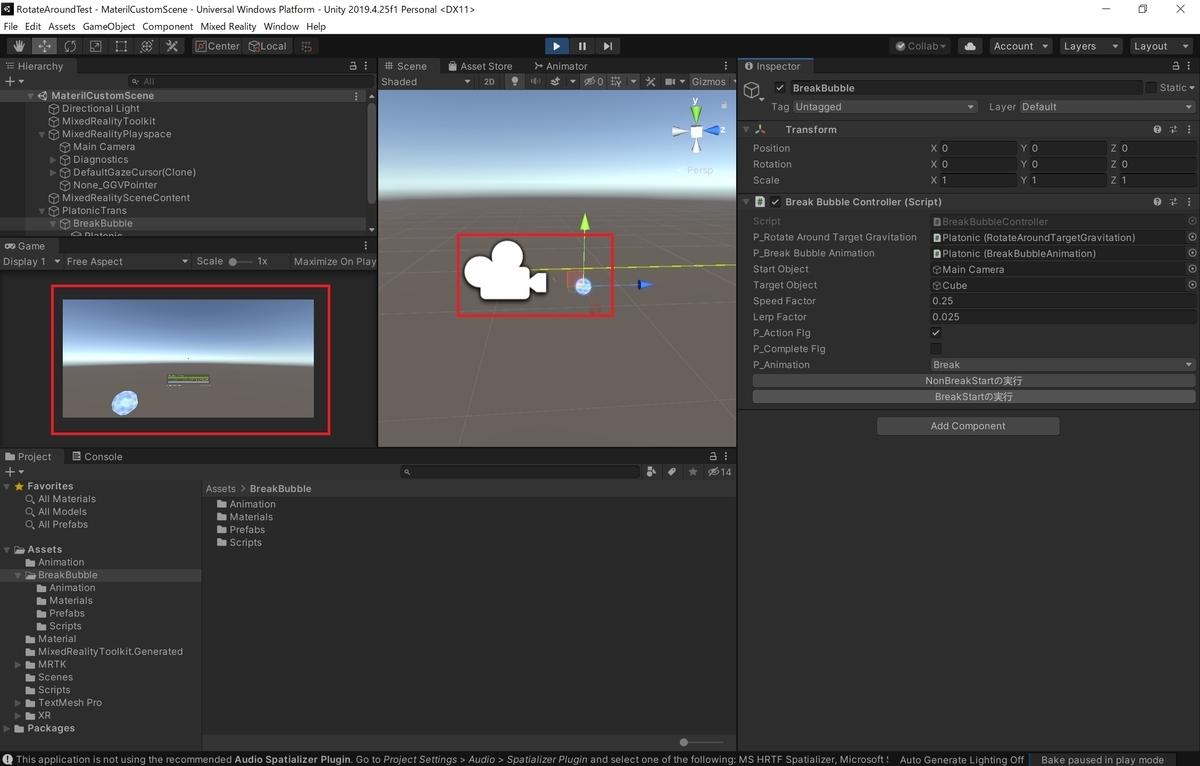Open the Account button
Image resolution: width=1200 pixels, height=766 pixels.
click(x=1020, y=46)
